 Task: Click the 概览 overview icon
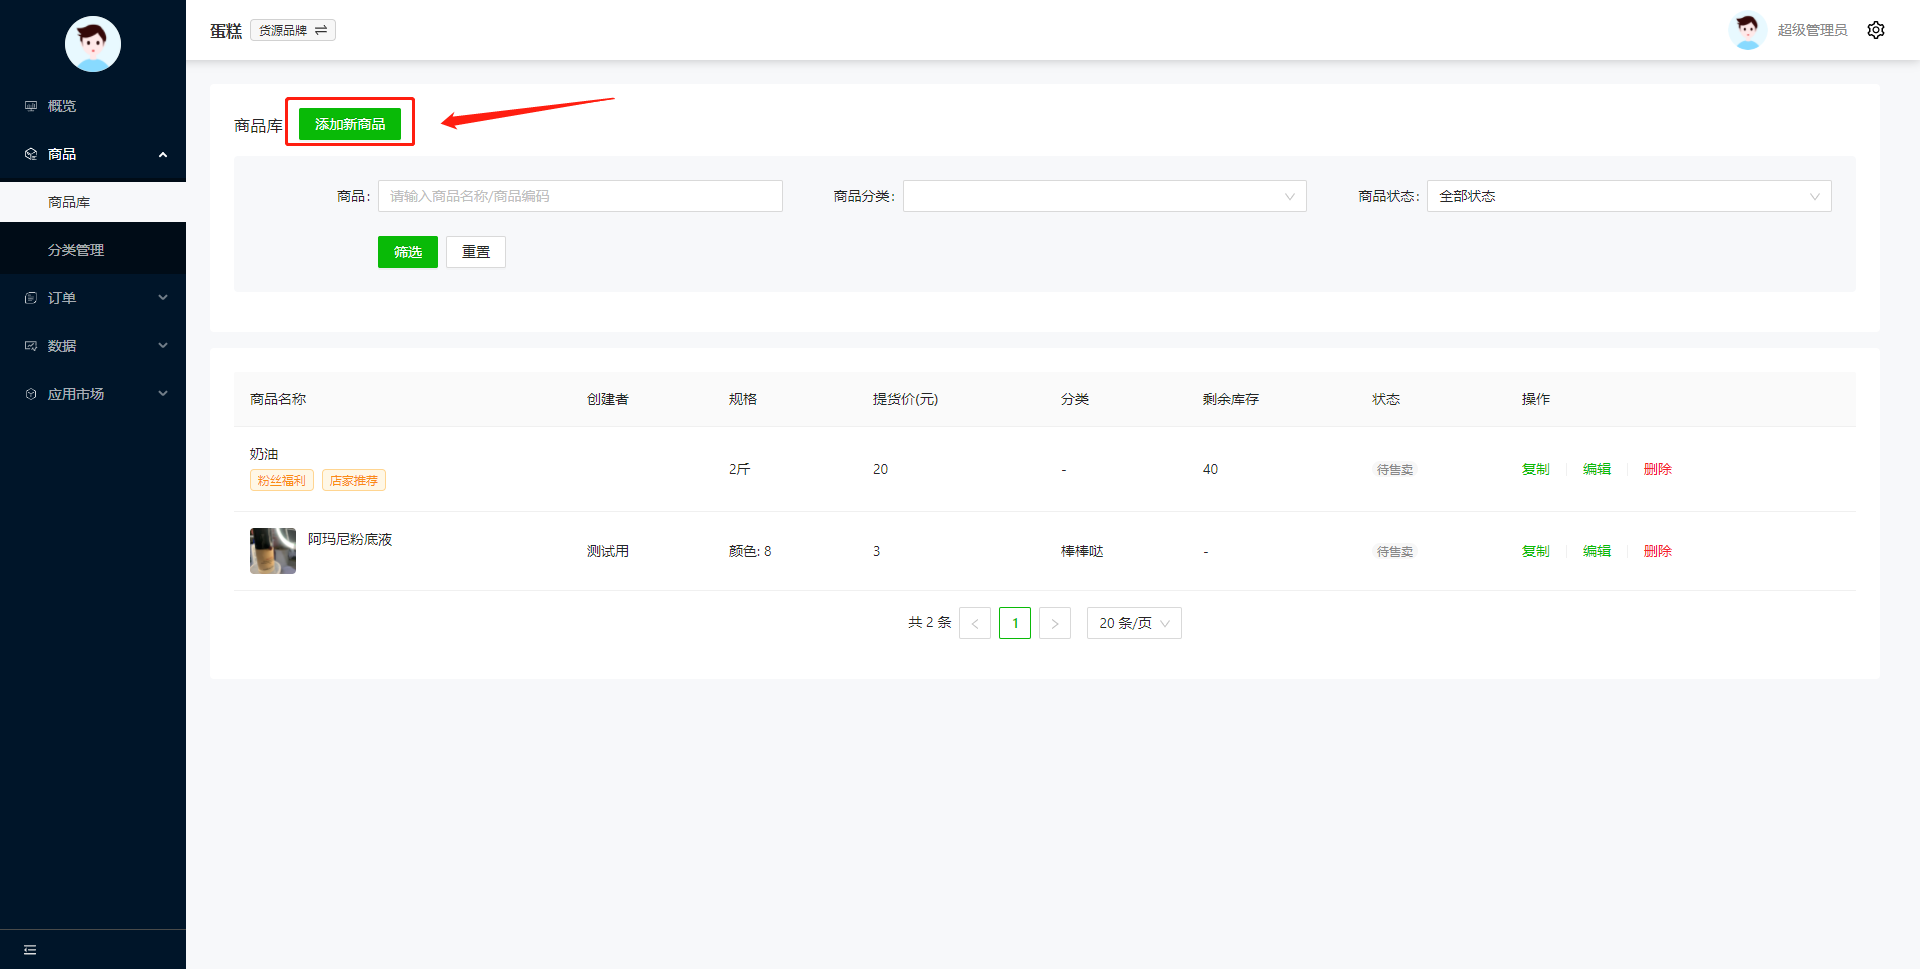click(x=31, y=106)
